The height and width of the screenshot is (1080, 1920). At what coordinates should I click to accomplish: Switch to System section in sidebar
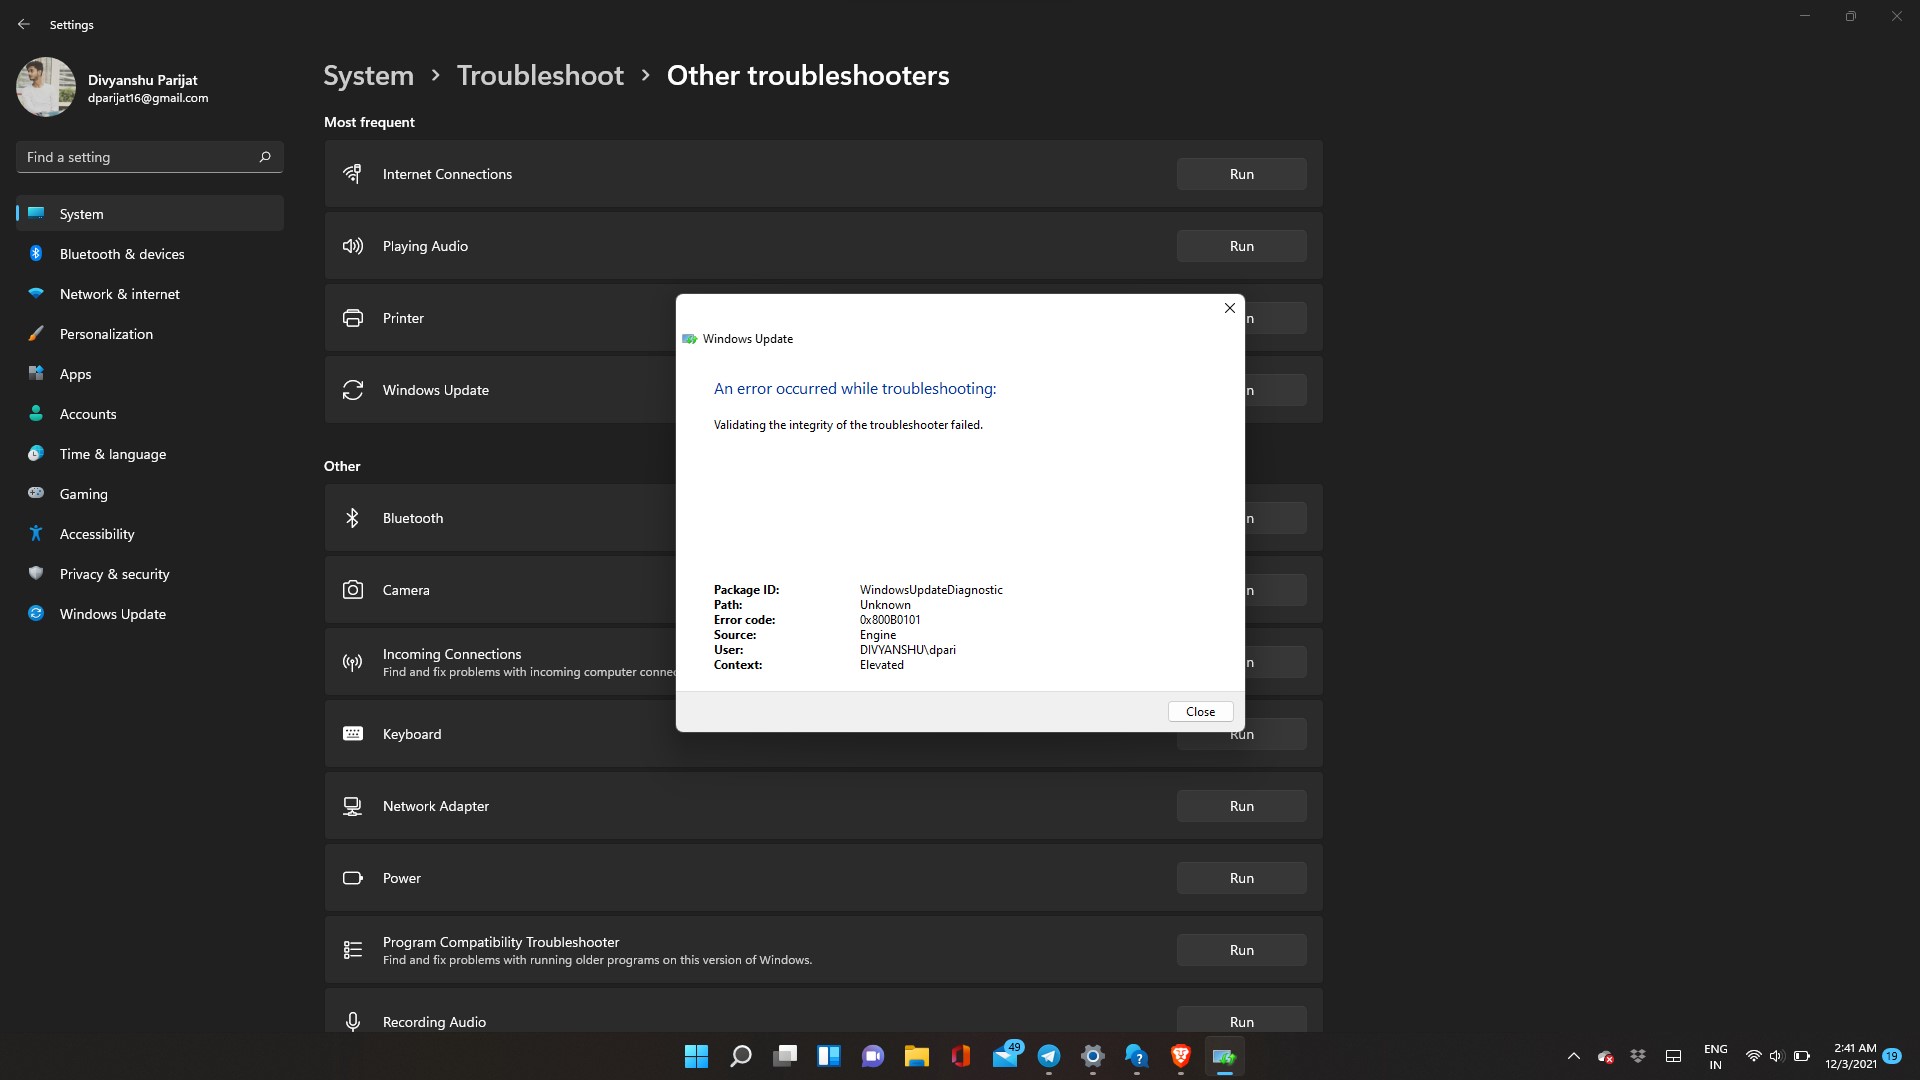click(80, 213)
